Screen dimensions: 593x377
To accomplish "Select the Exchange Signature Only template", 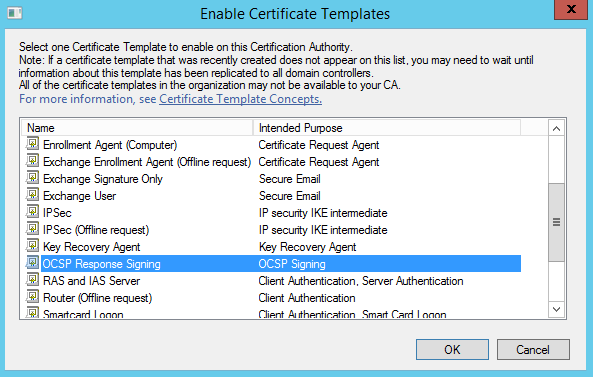I will tap(103, 179).
